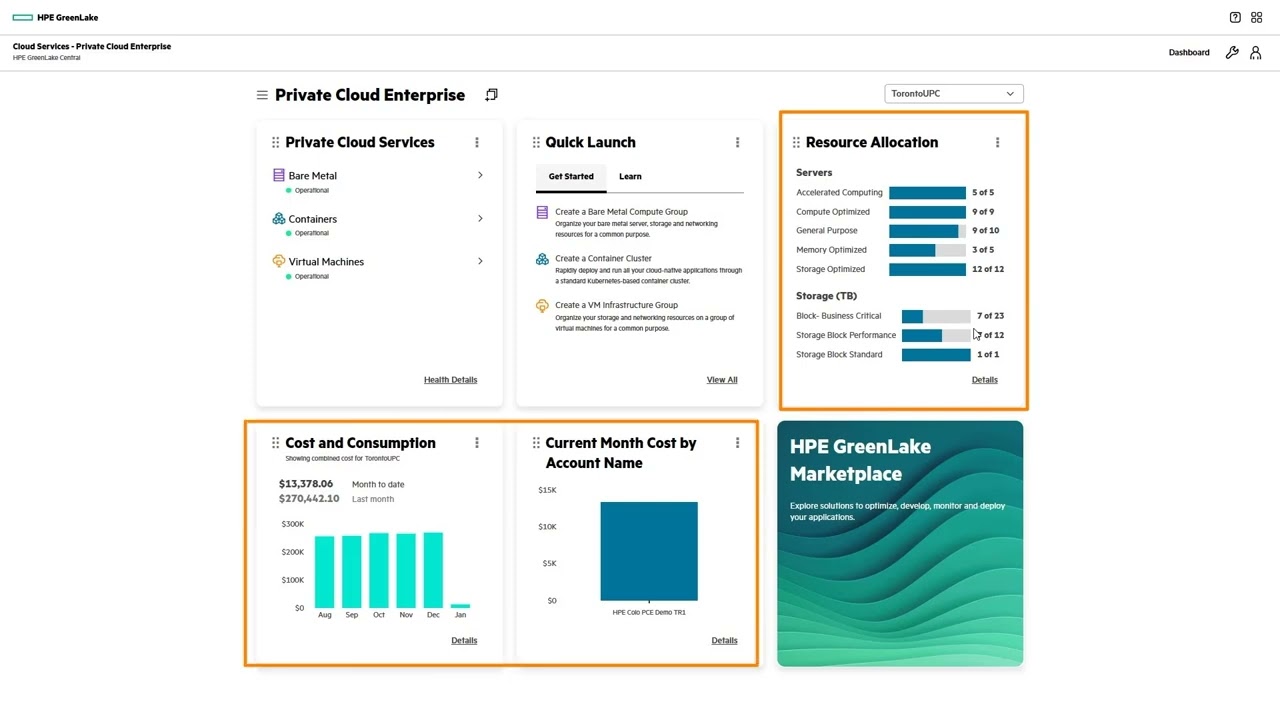Viewport: 1280px width, 720px height.
Task: Click the Accelerated Computing allocation bar
Action: [927, 192]
